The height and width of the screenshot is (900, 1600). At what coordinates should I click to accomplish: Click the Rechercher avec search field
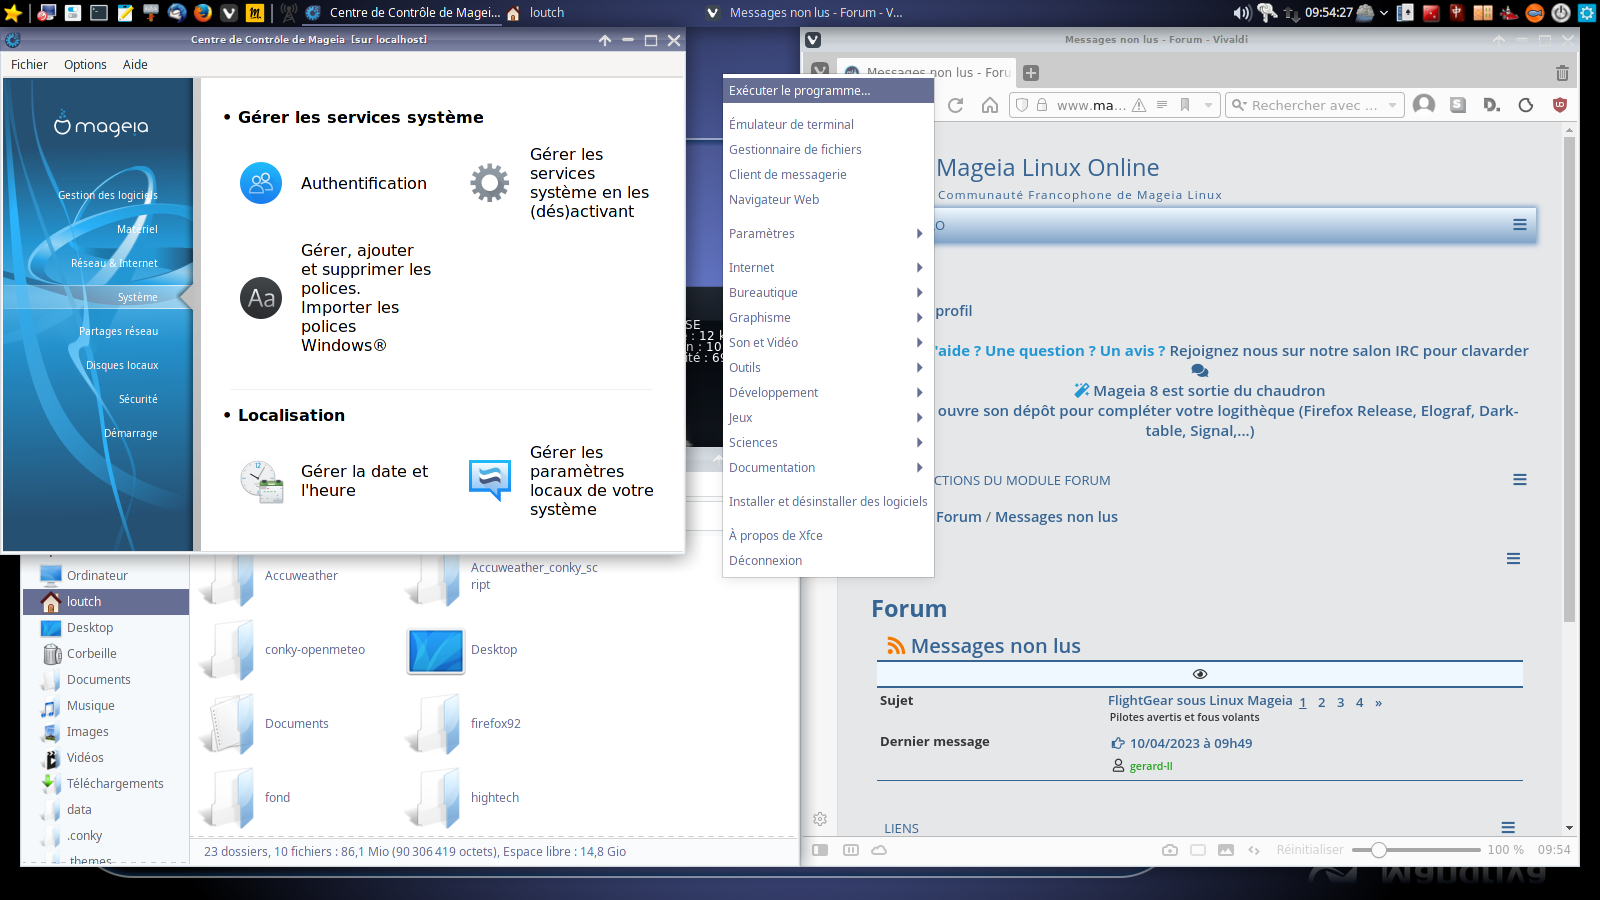coord(1314,105)
